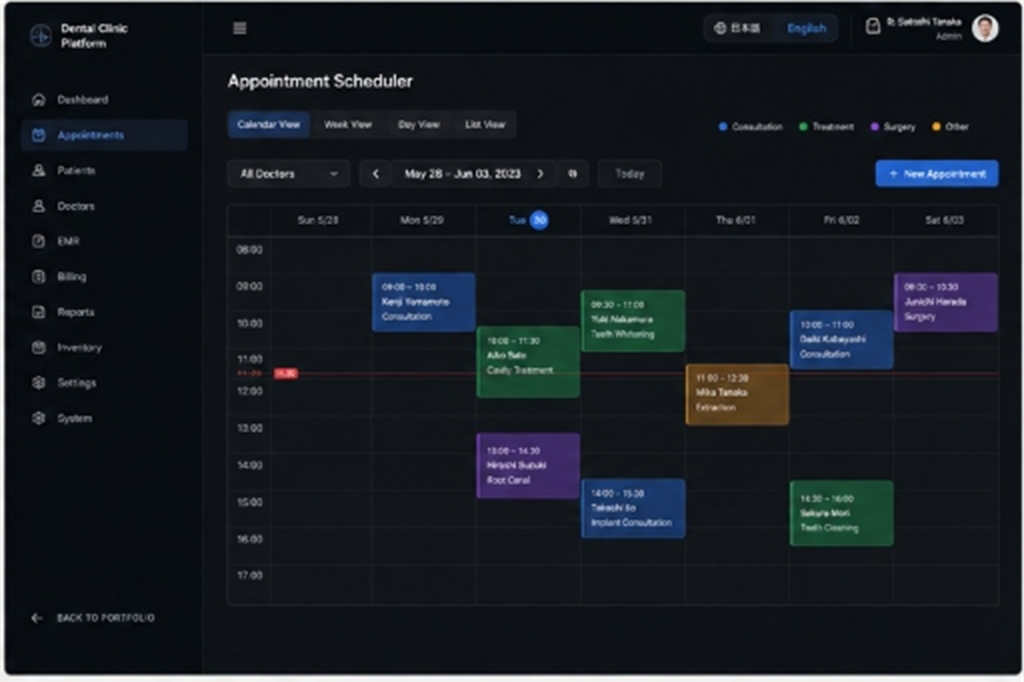Open Thursday 11:00 Extraction appointment
Image resolution: width=1024 pixels, height=682 pixels.
click(737, 394)
